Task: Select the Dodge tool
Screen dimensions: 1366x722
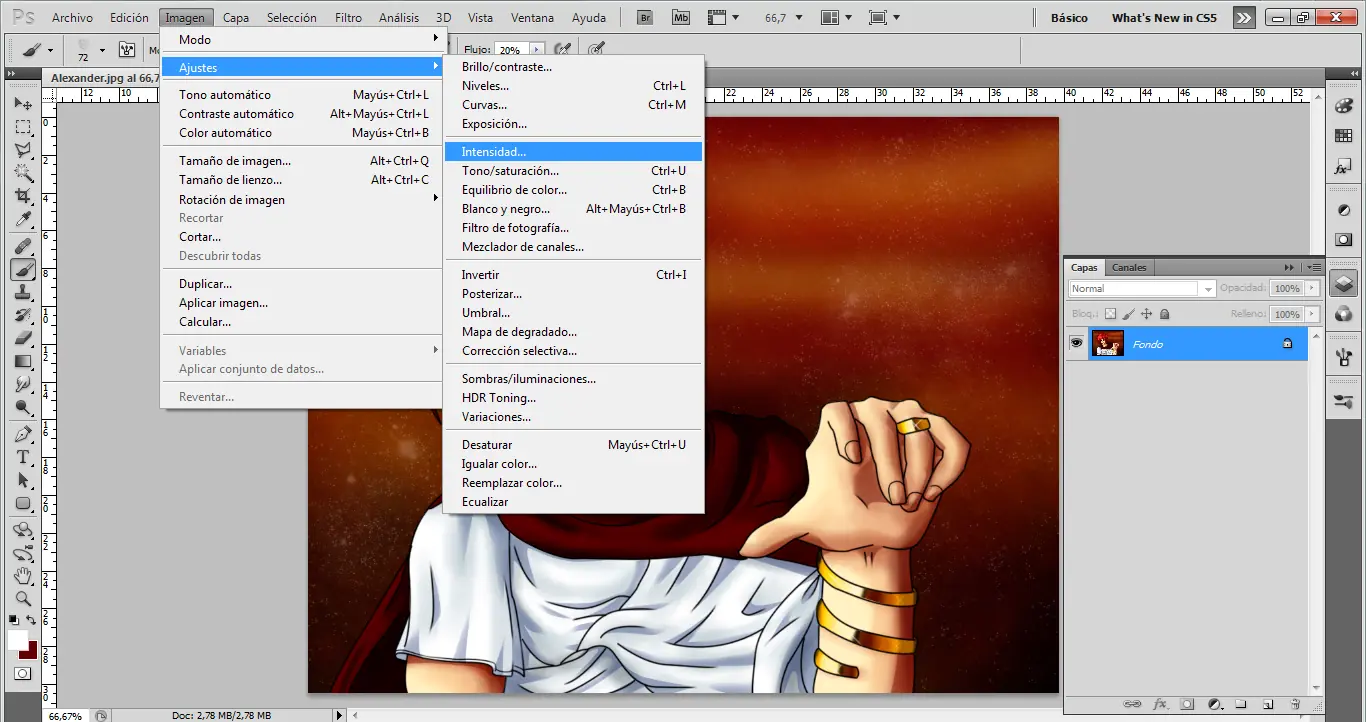Action: coord(23,407)
